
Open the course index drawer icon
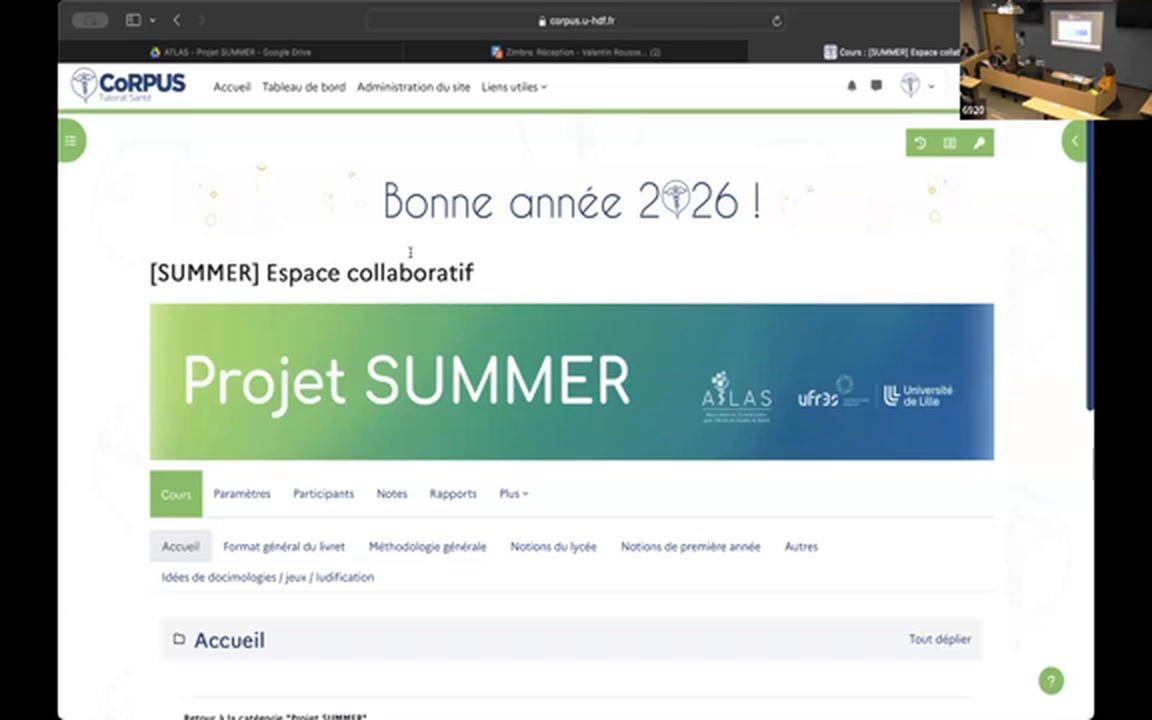tap(71, 141)
